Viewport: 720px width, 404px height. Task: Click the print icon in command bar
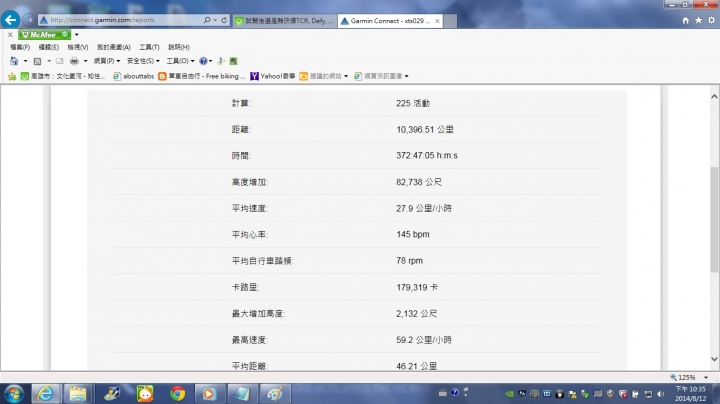74,61
